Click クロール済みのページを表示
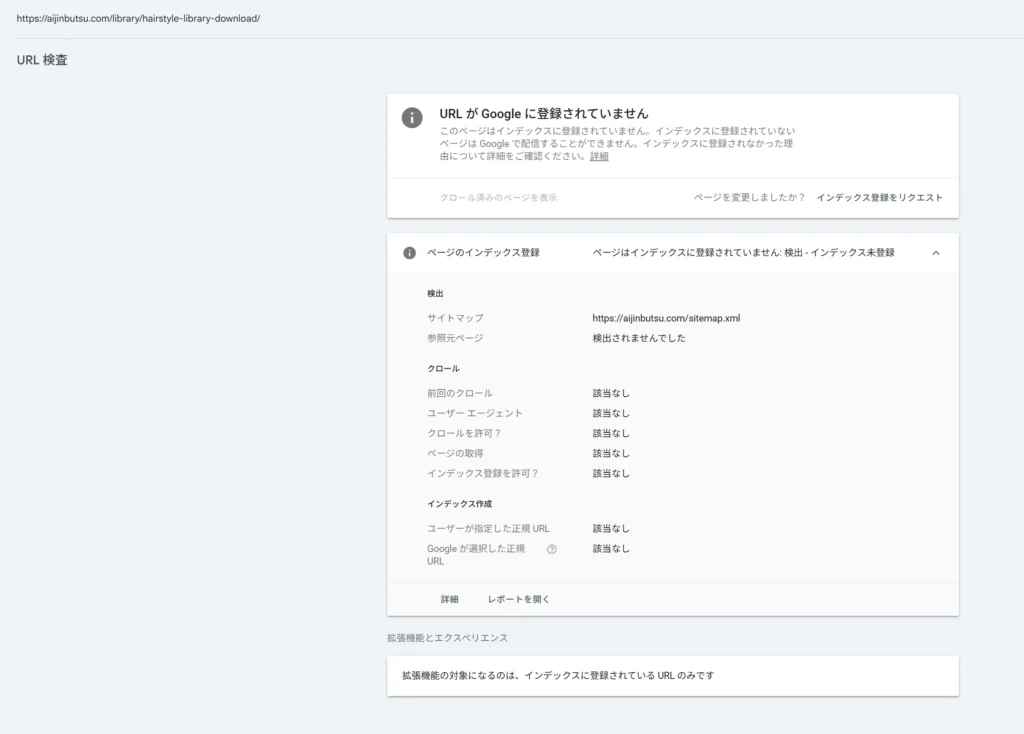This screenshot has width=1024, height=734. 498,197
